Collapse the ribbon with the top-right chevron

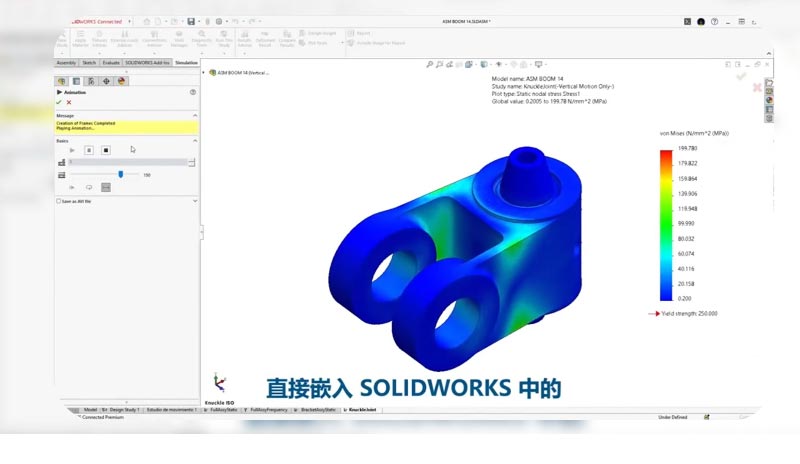(x=768, y=53)
